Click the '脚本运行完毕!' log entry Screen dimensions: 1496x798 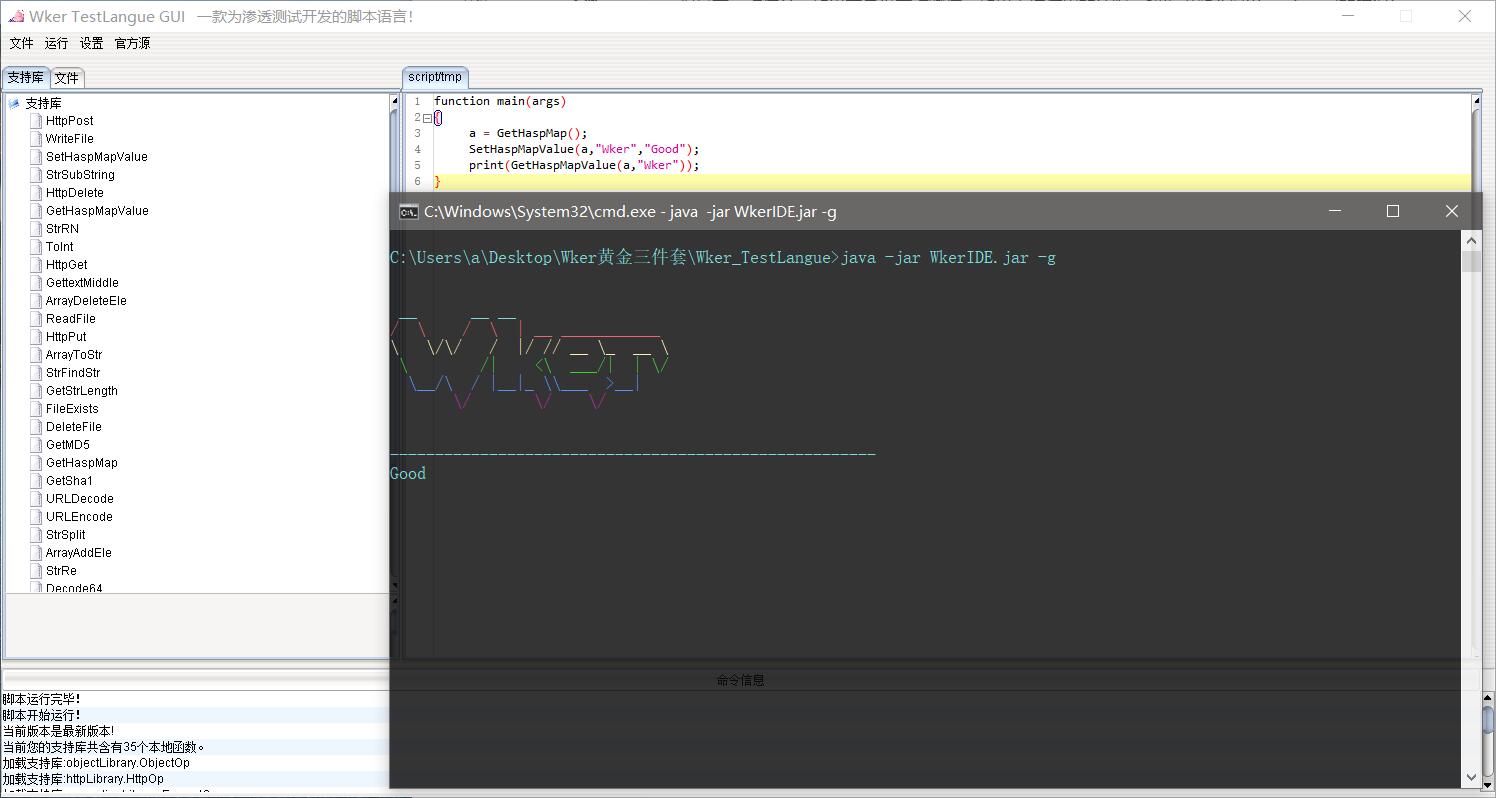pyautogui.click(x=42, y=699)
